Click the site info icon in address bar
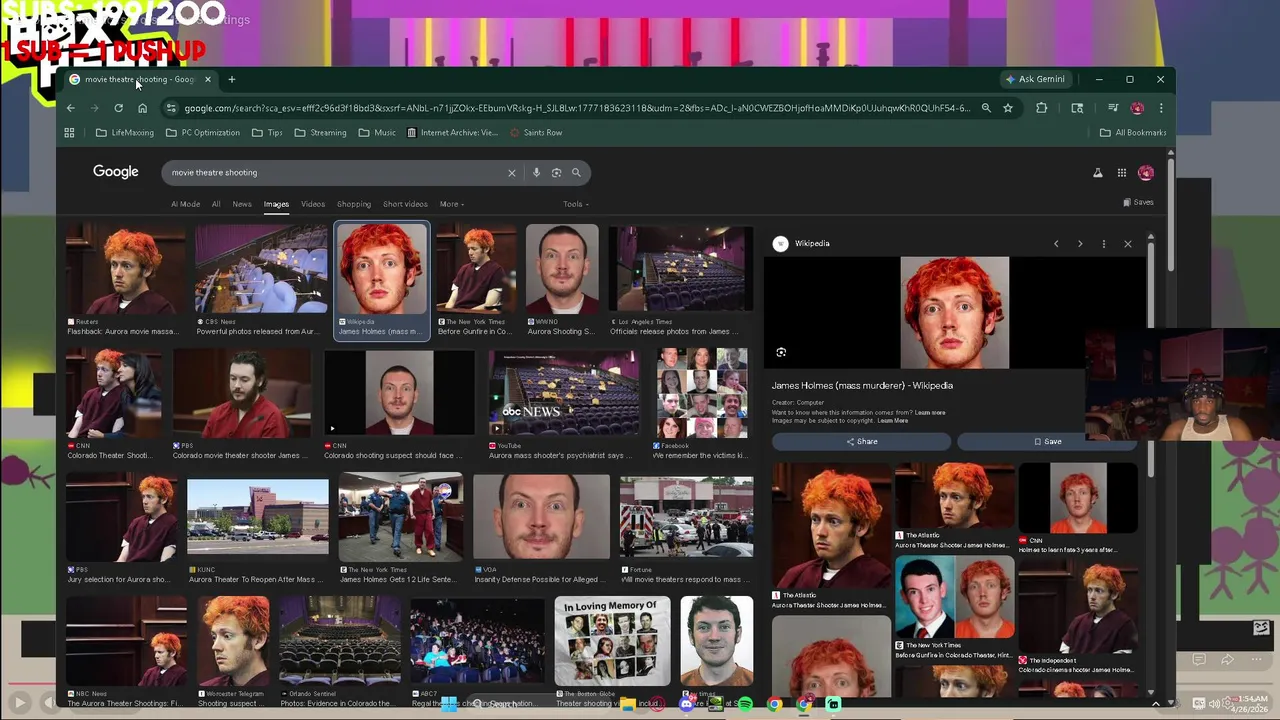This screenshot has height=720, width=1280. coord(171,108)
